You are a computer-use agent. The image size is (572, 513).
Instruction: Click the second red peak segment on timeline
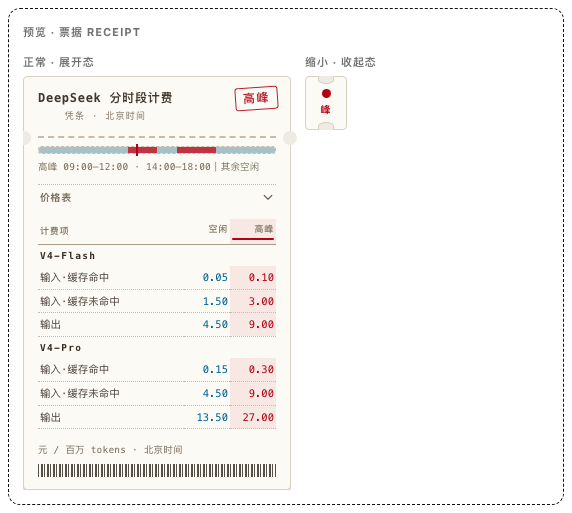click(x=196, y=150)
